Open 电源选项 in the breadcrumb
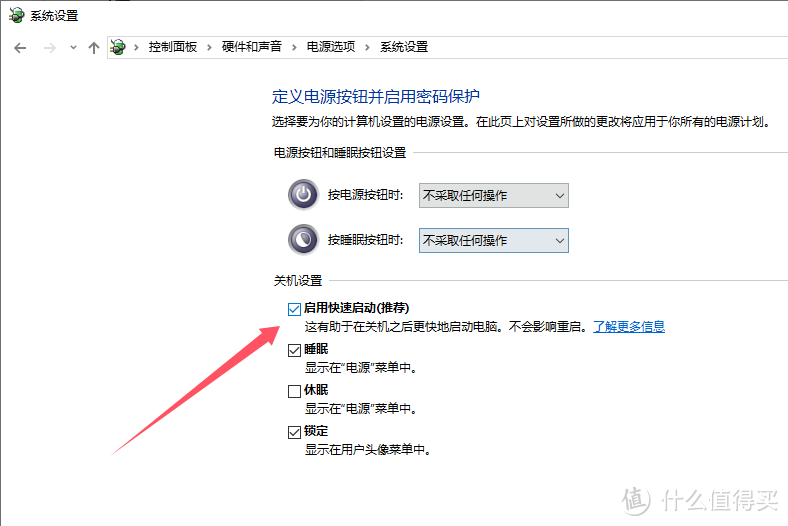The width and height of the screenshot is (788, 526). pyautogui.click(x=331, y=47)
